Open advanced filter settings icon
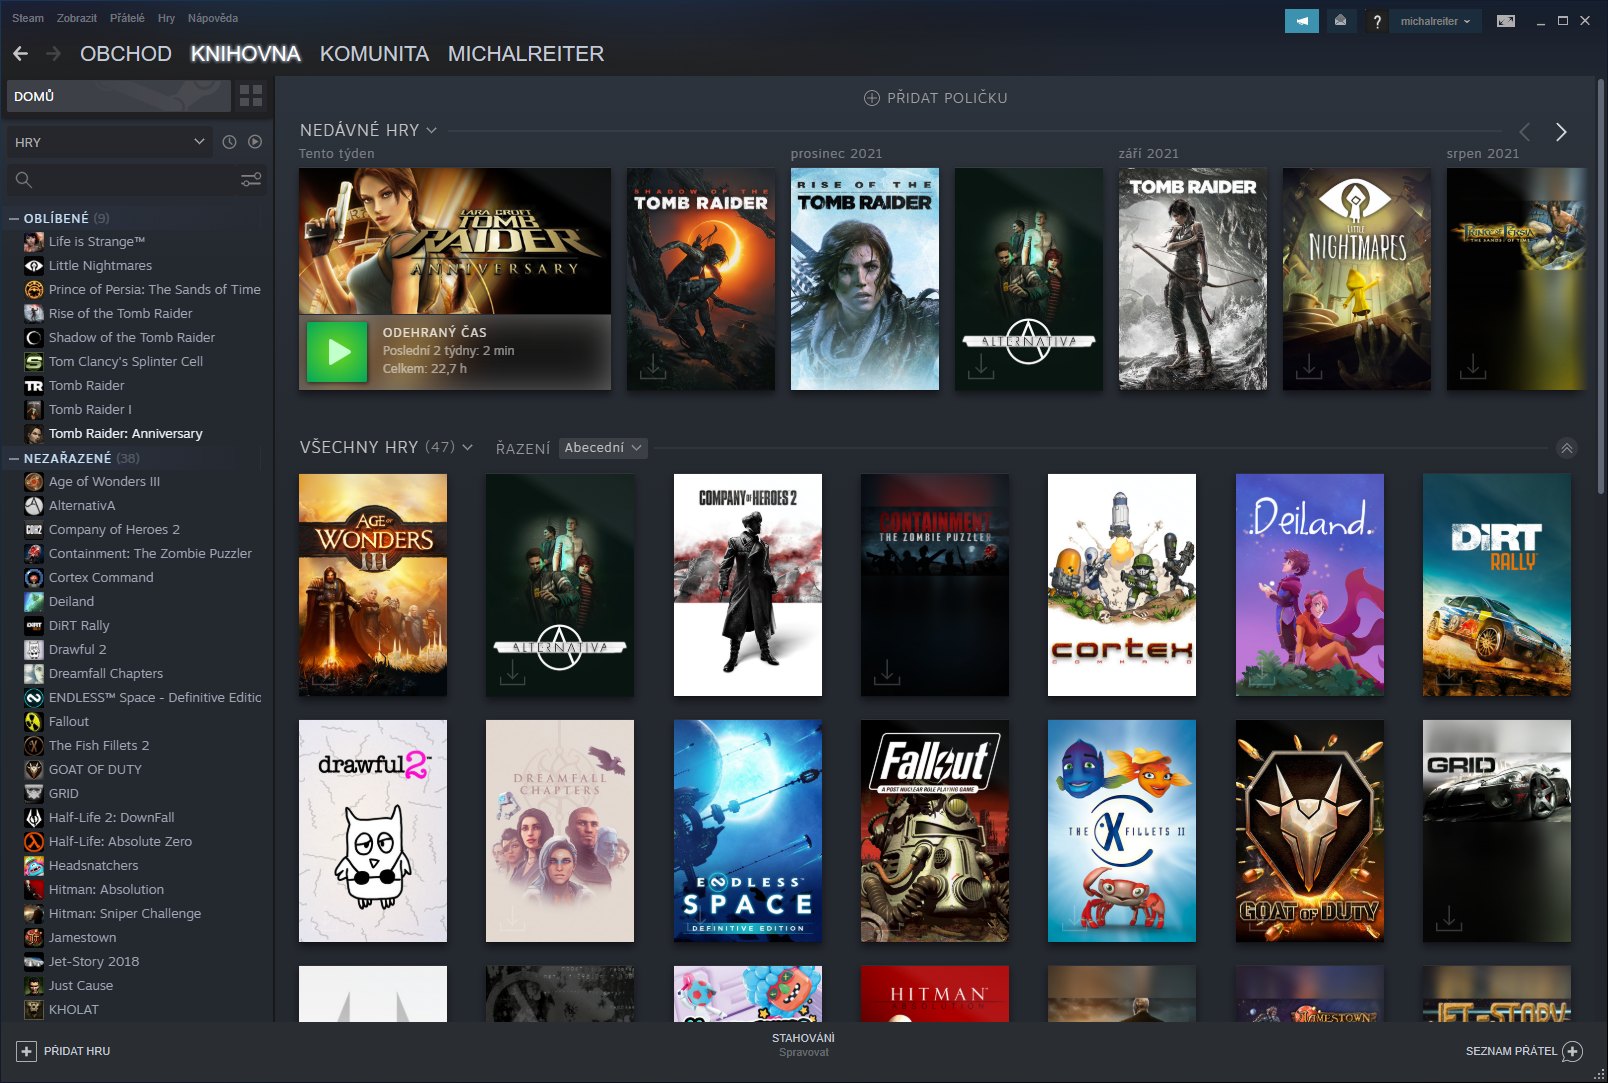The width and height of the screenshot is (1608, 1083). click(251, 179)
